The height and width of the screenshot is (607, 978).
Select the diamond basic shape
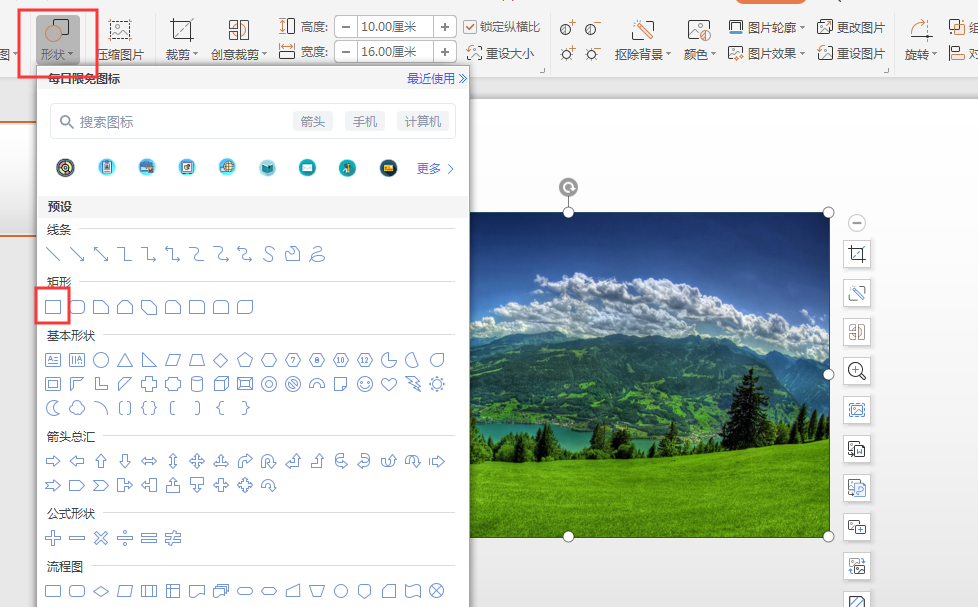click(221, 360)
